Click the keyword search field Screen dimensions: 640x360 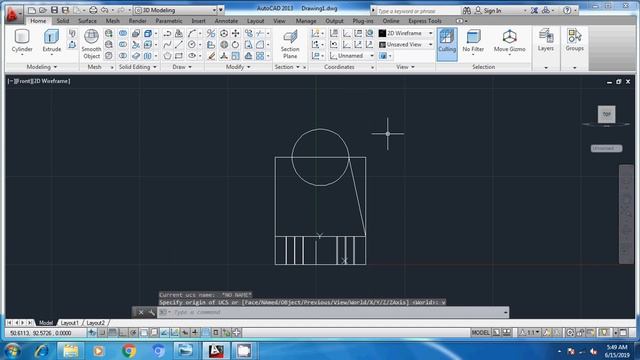coord(418,11)
